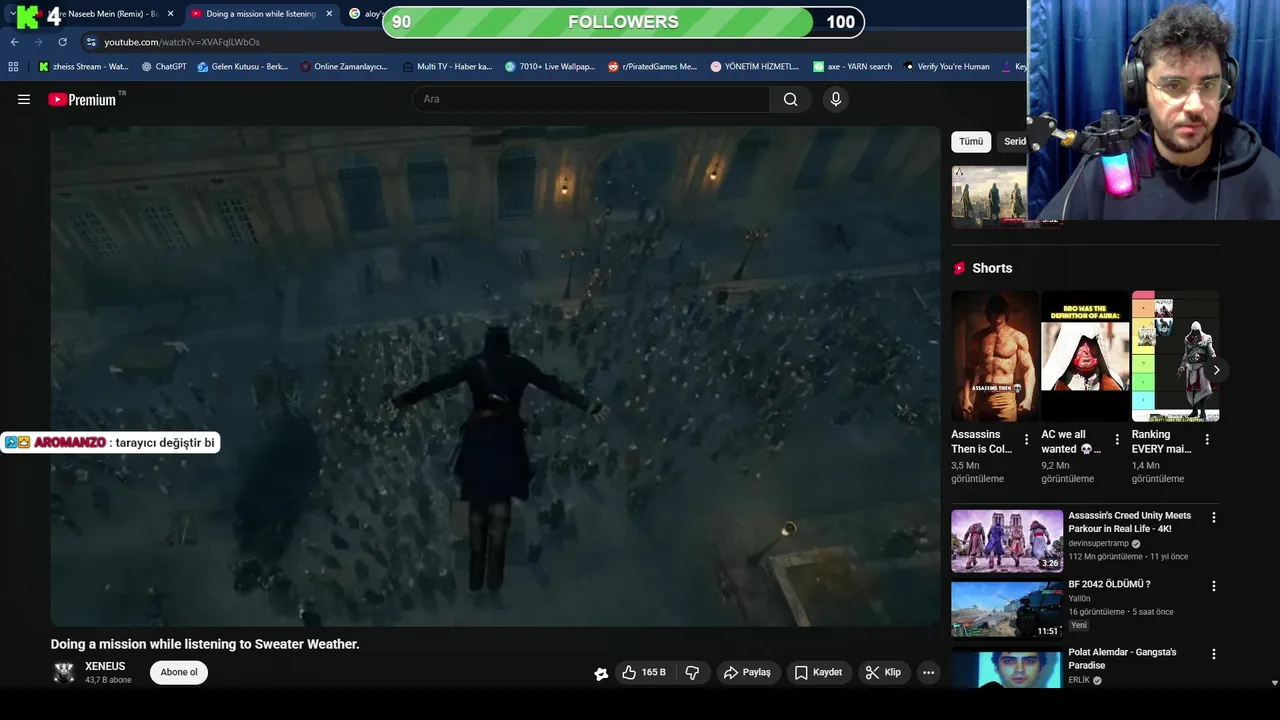
Task: Open the icon left of like button
Action: [601, 673]
